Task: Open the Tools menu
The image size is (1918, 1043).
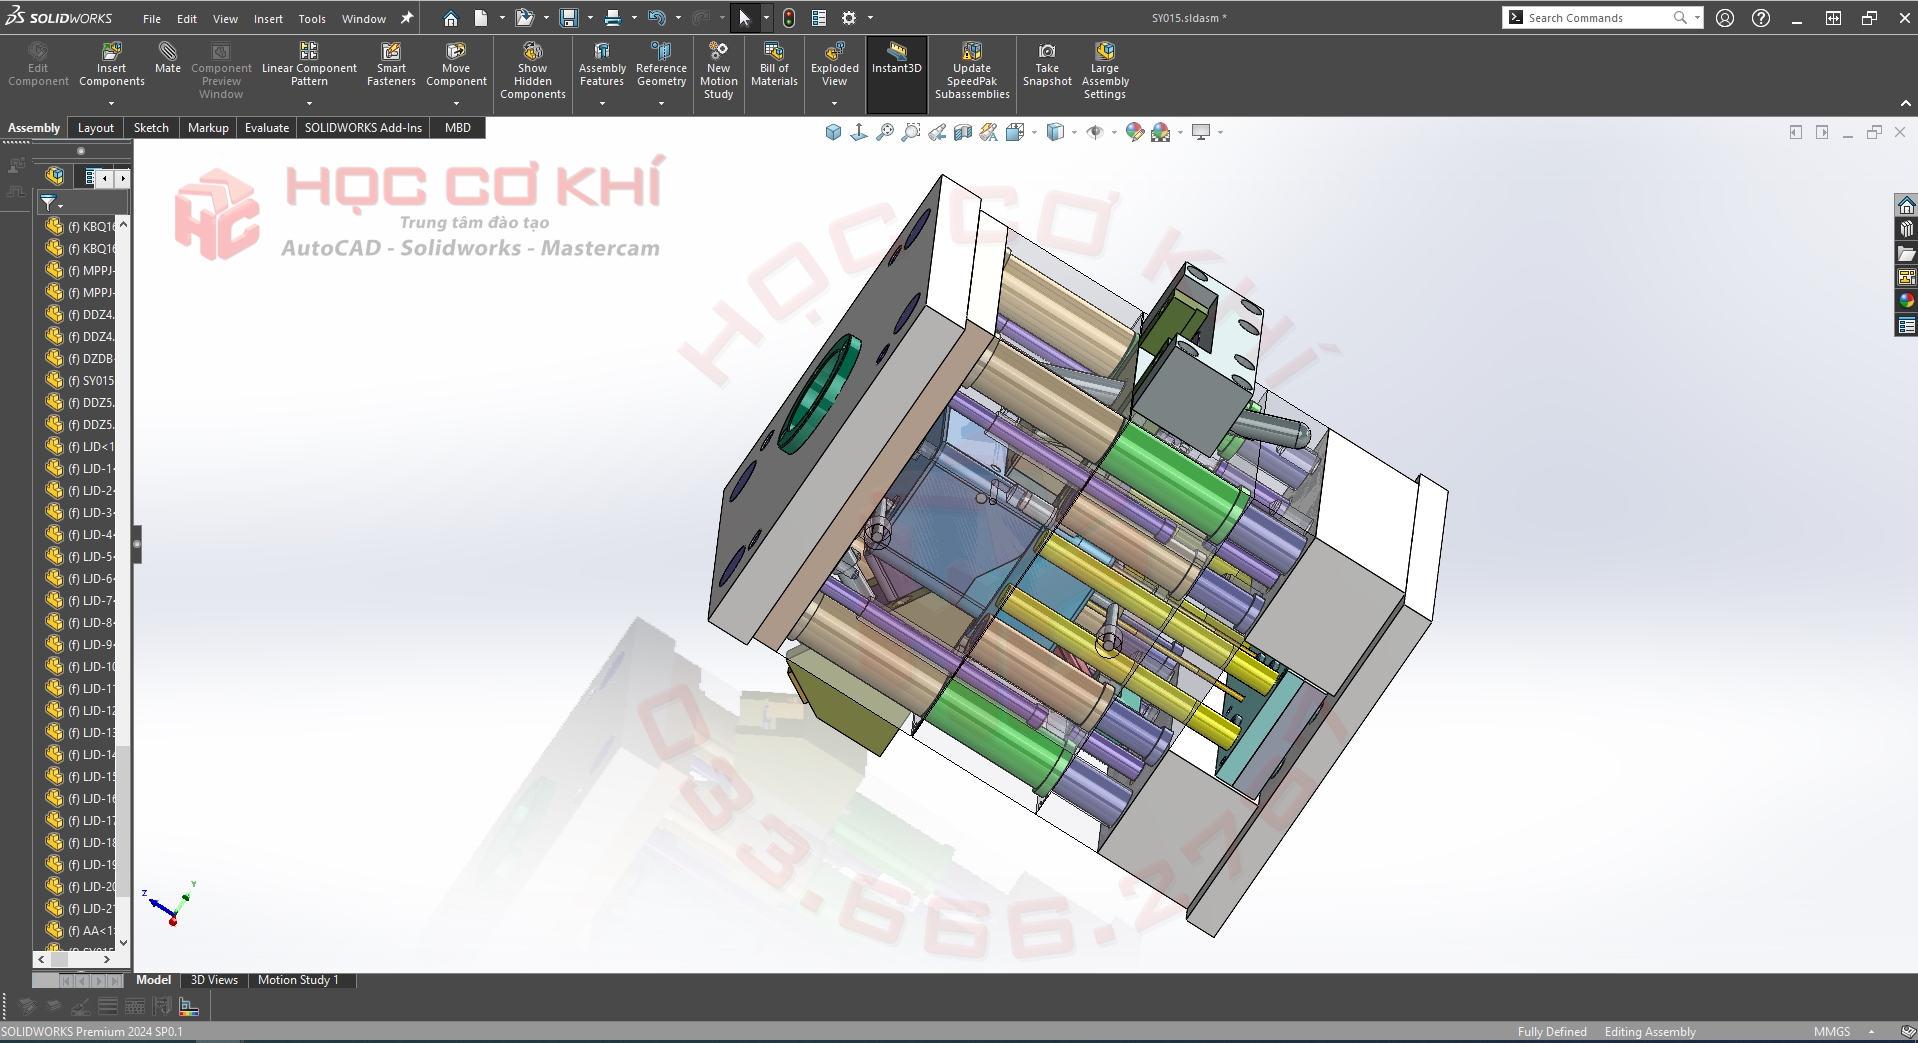Action: point(312,19)
